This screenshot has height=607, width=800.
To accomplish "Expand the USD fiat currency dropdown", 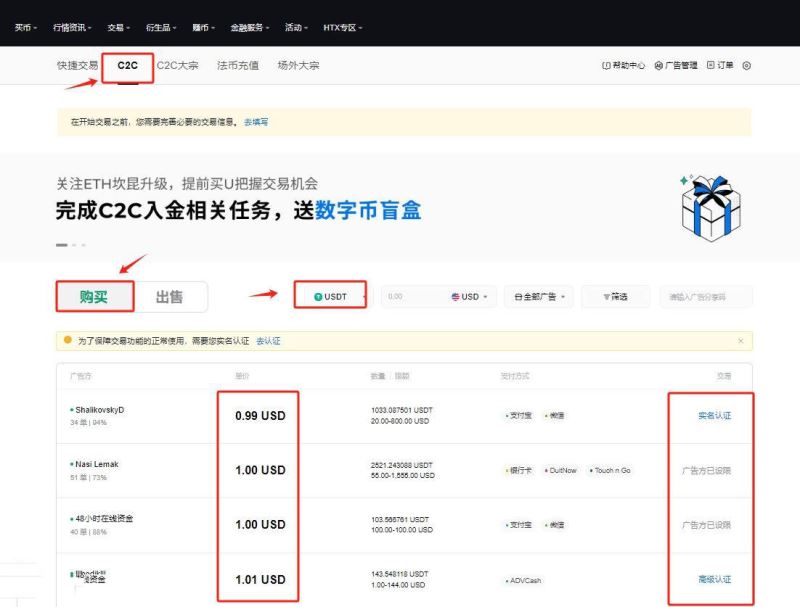I will (472, 297).
